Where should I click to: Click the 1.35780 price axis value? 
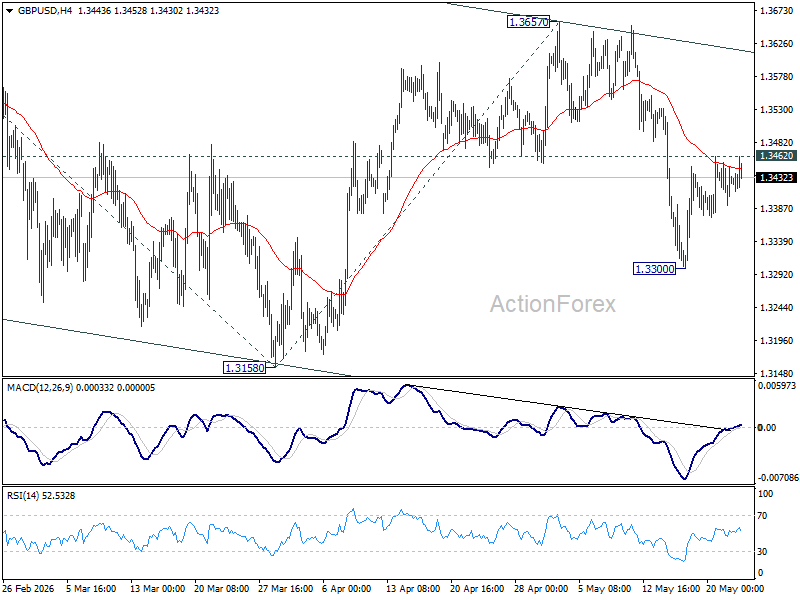pyautogui.click(x=777, y=77)
